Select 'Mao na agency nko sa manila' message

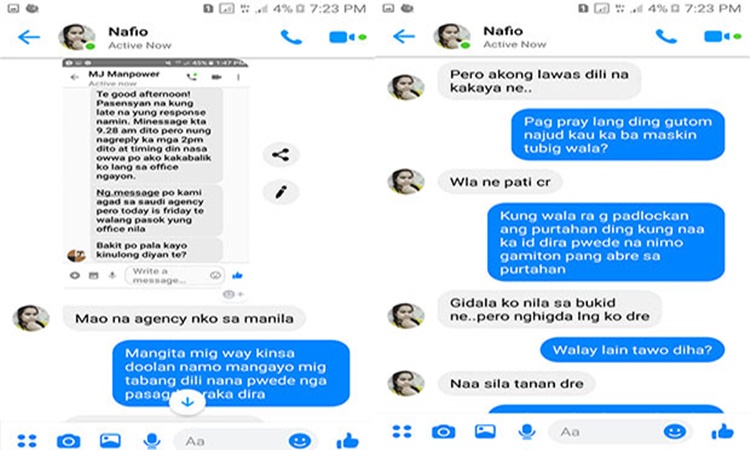pyautogui.click(x=184, y=318)
